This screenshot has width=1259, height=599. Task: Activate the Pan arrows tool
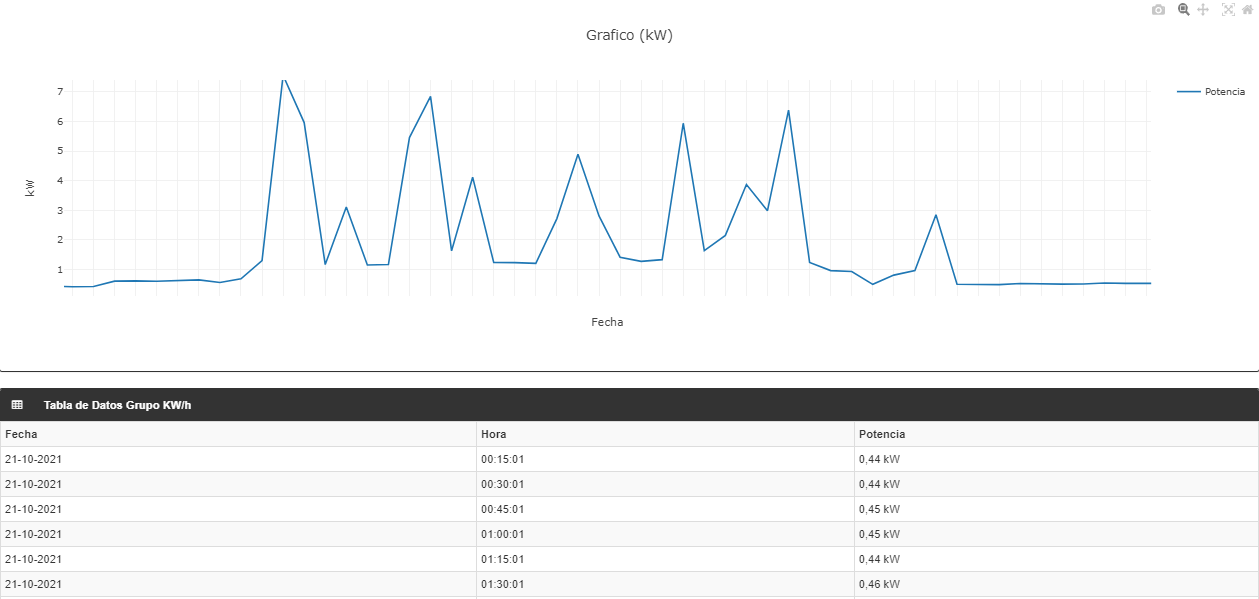[x=1203, y=10]
